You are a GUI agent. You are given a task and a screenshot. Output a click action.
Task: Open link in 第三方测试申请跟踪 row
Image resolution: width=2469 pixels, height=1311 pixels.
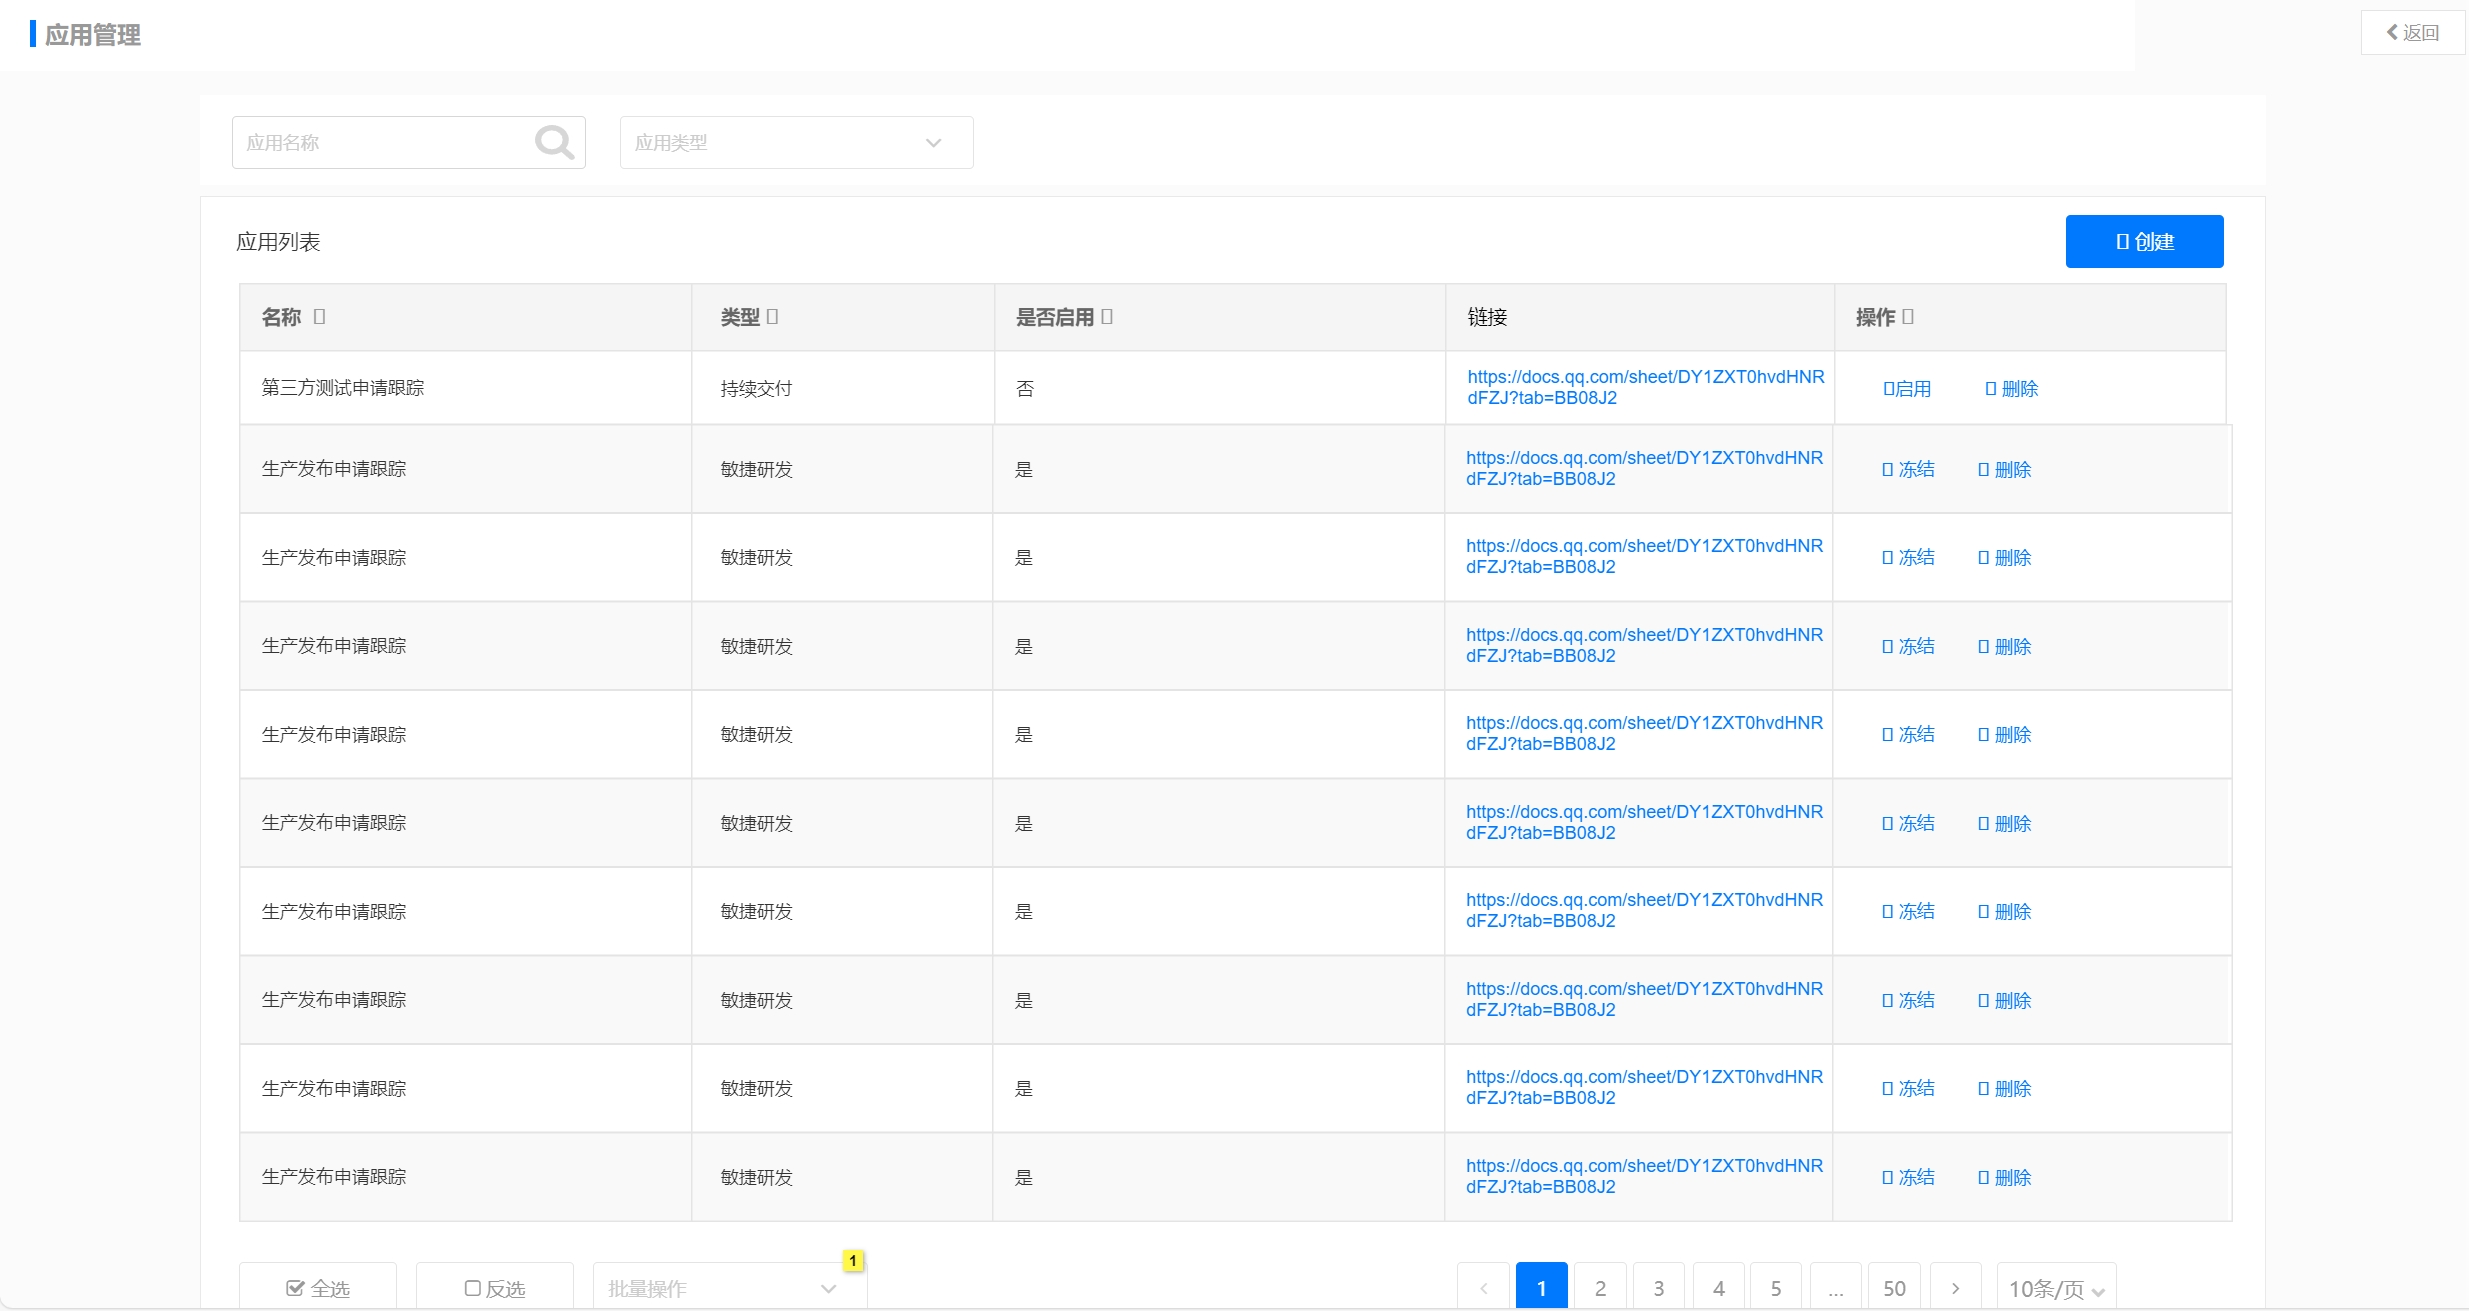click(x=1645, y=387)
